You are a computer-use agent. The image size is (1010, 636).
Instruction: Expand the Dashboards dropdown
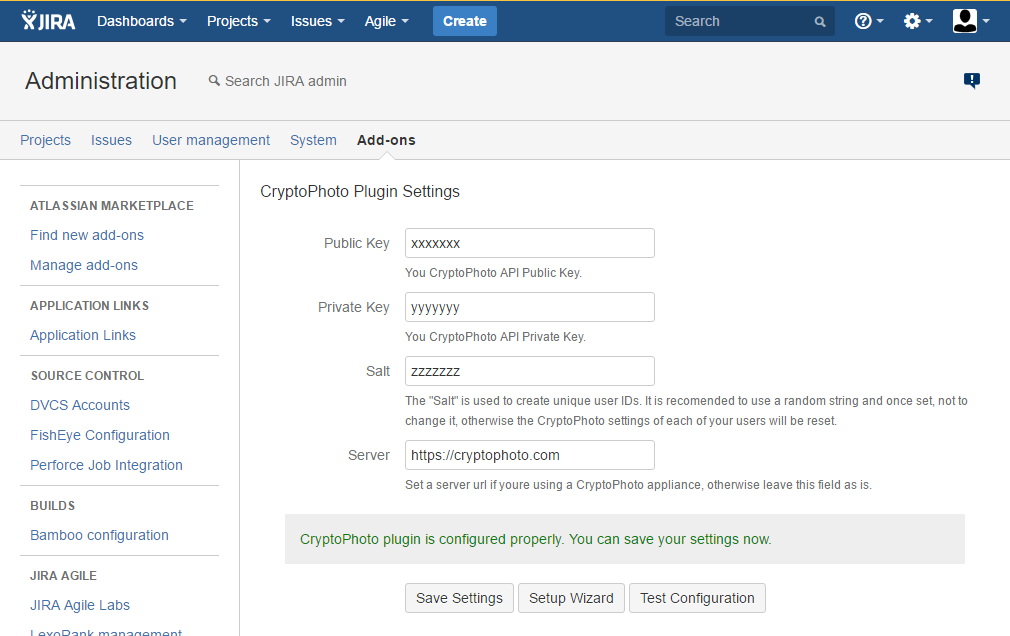(142, 21)
